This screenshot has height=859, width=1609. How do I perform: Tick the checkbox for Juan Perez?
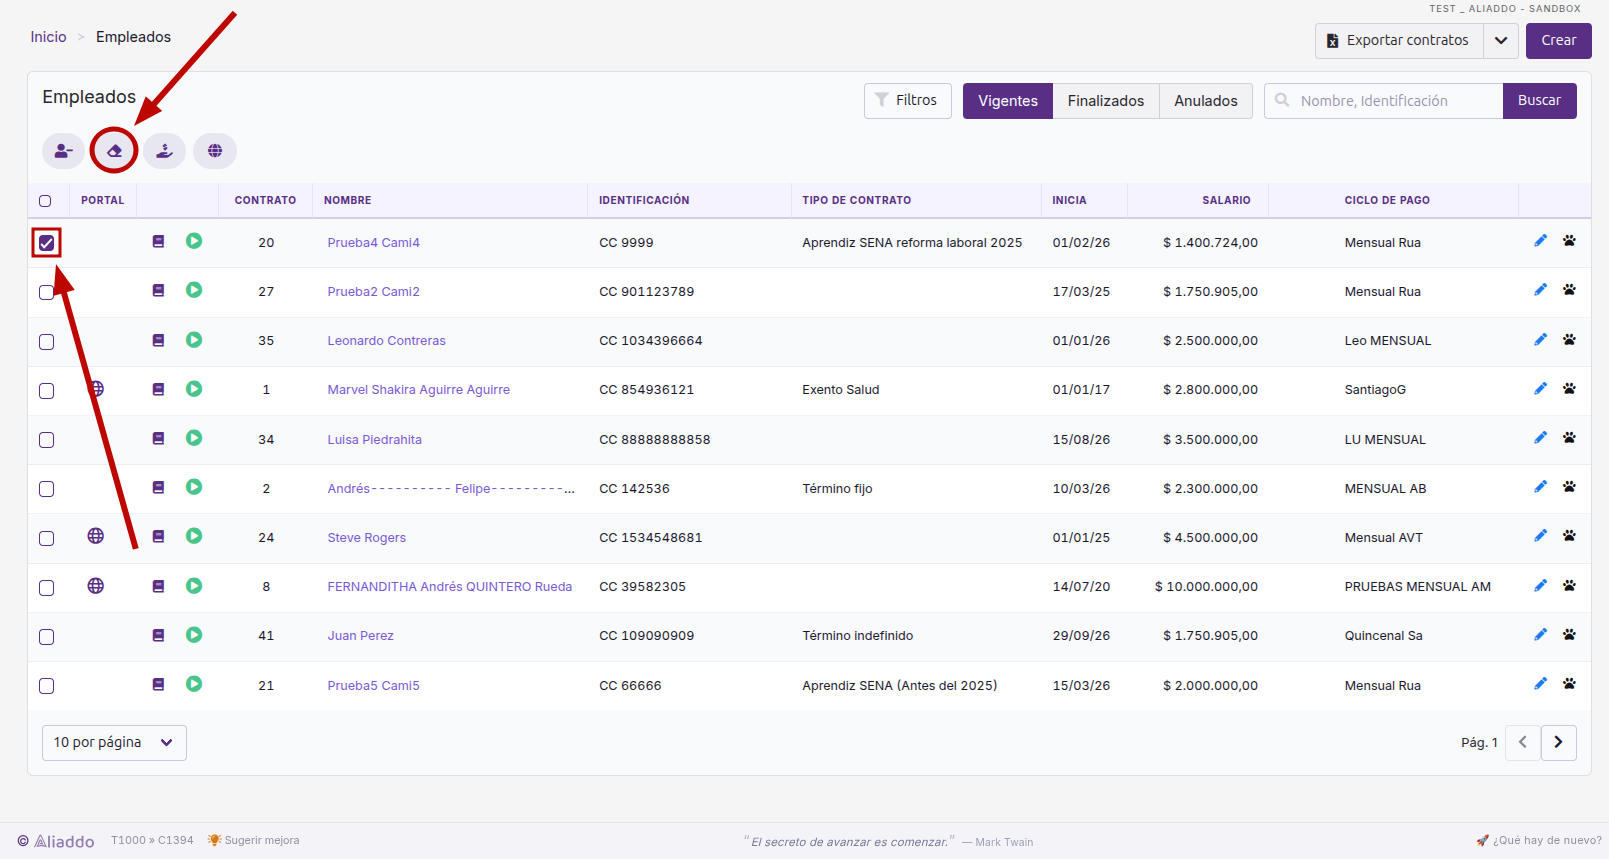[47, 637]
